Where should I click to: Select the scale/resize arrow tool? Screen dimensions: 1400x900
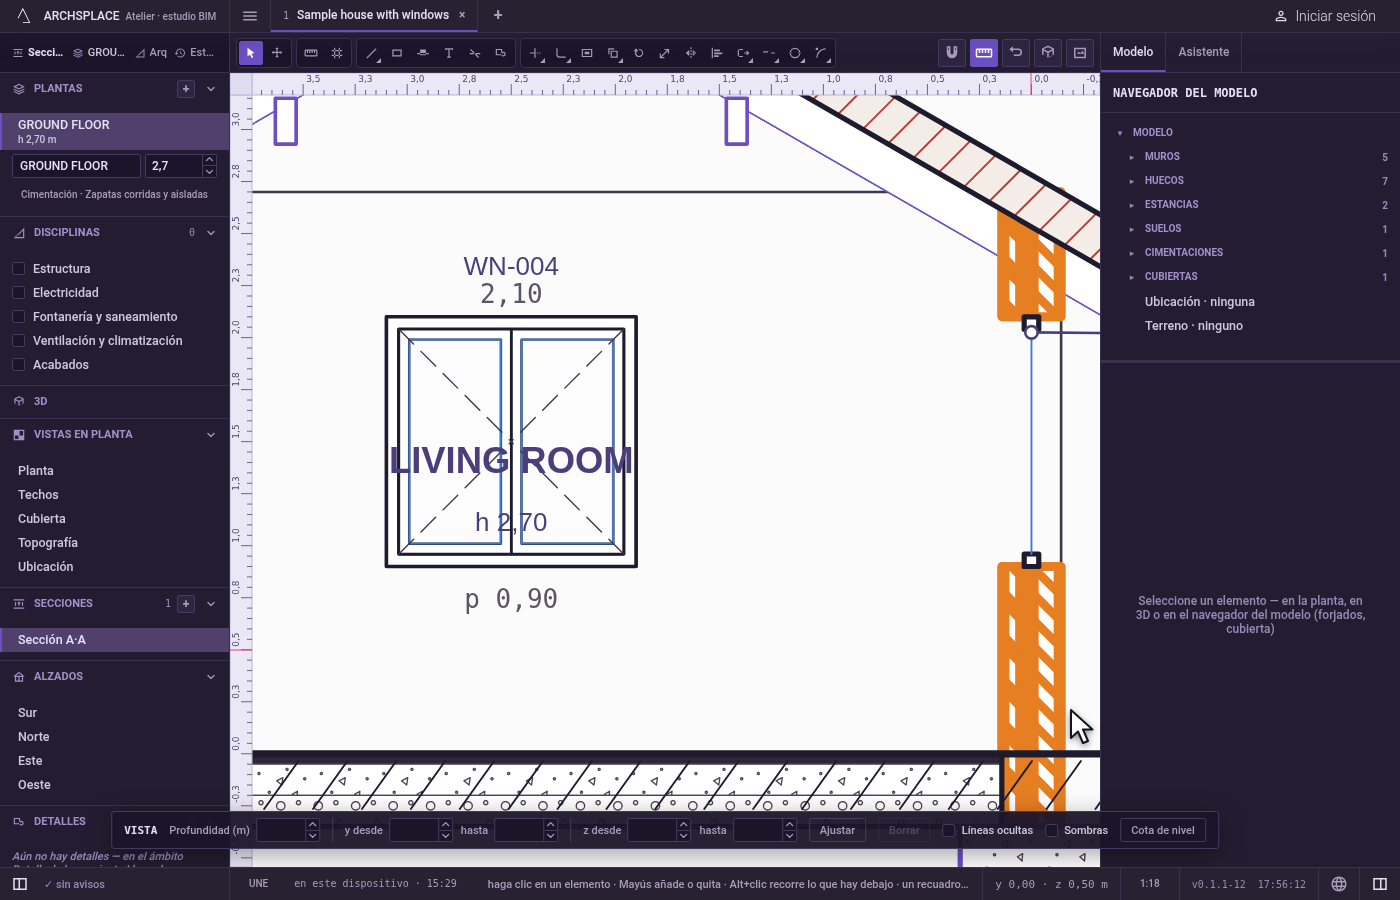665,53
